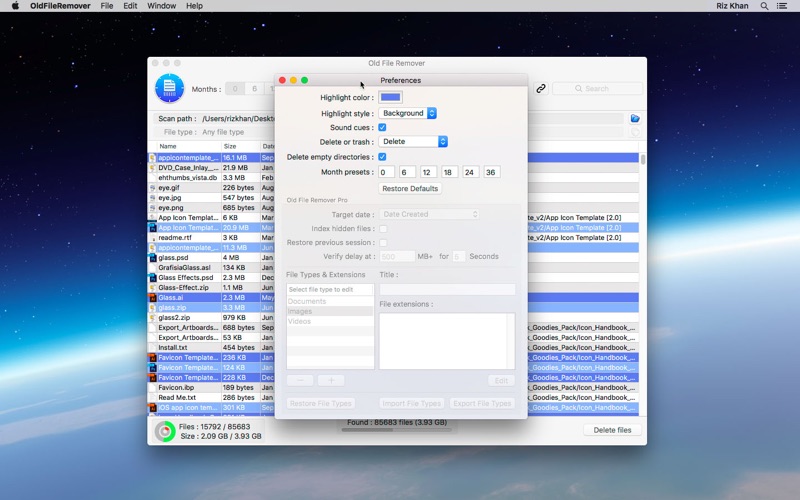Click the first month preset field showing 0

point(387,172)
